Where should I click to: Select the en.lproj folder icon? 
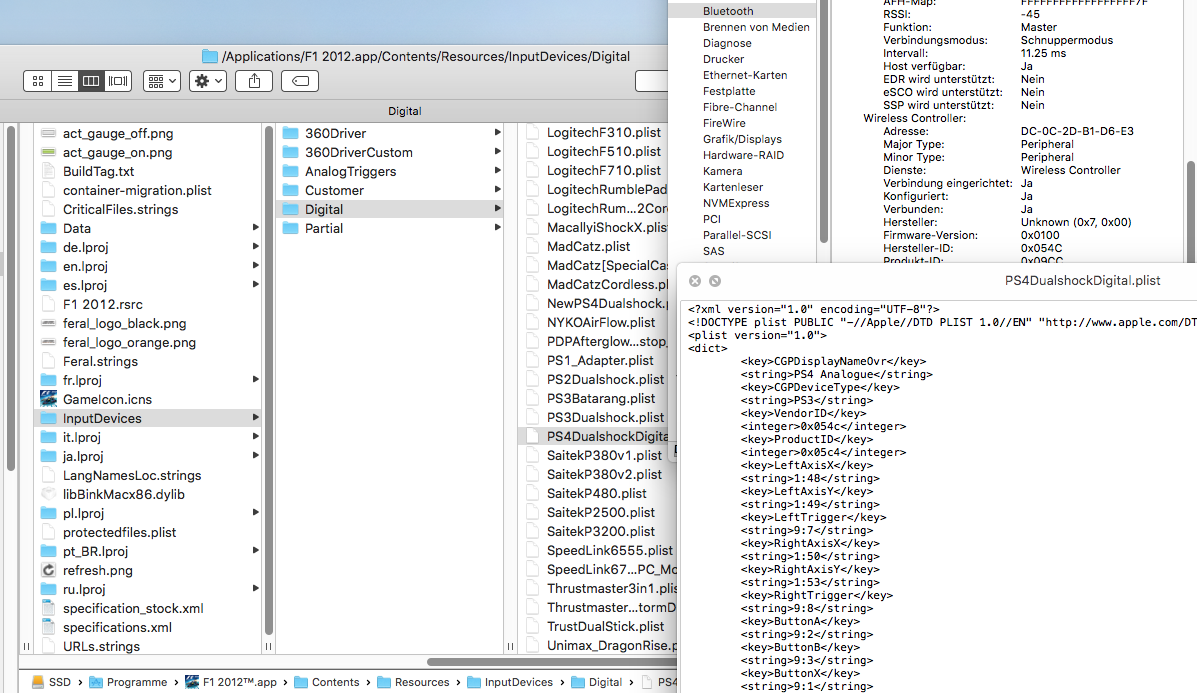(49, 266)
